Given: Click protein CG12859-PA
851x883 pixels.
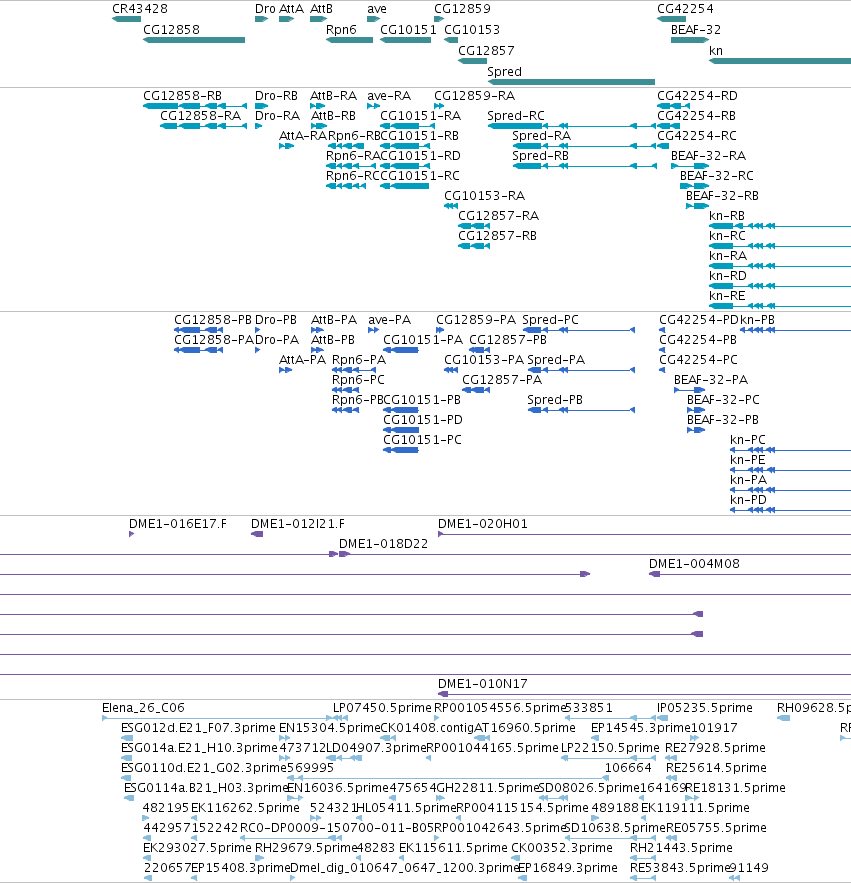Looking at the screenshot, I should pyautogui.click(x=476, y=320).
